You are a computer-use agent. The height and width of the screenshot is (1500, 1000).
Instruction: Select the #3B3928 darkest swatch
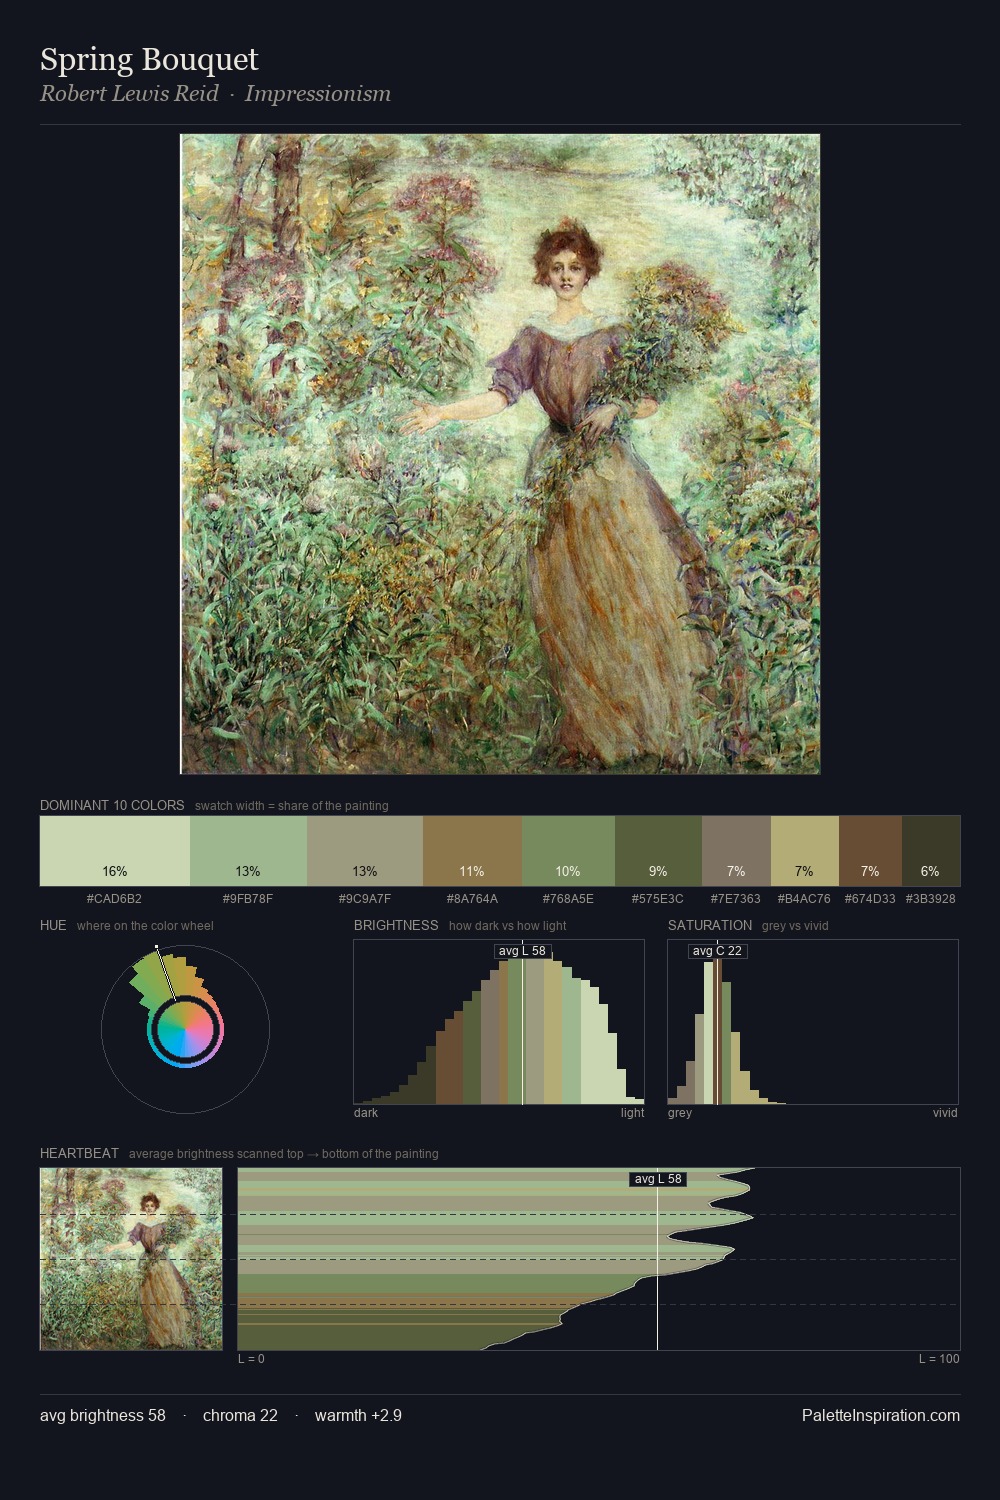point(931,851)
